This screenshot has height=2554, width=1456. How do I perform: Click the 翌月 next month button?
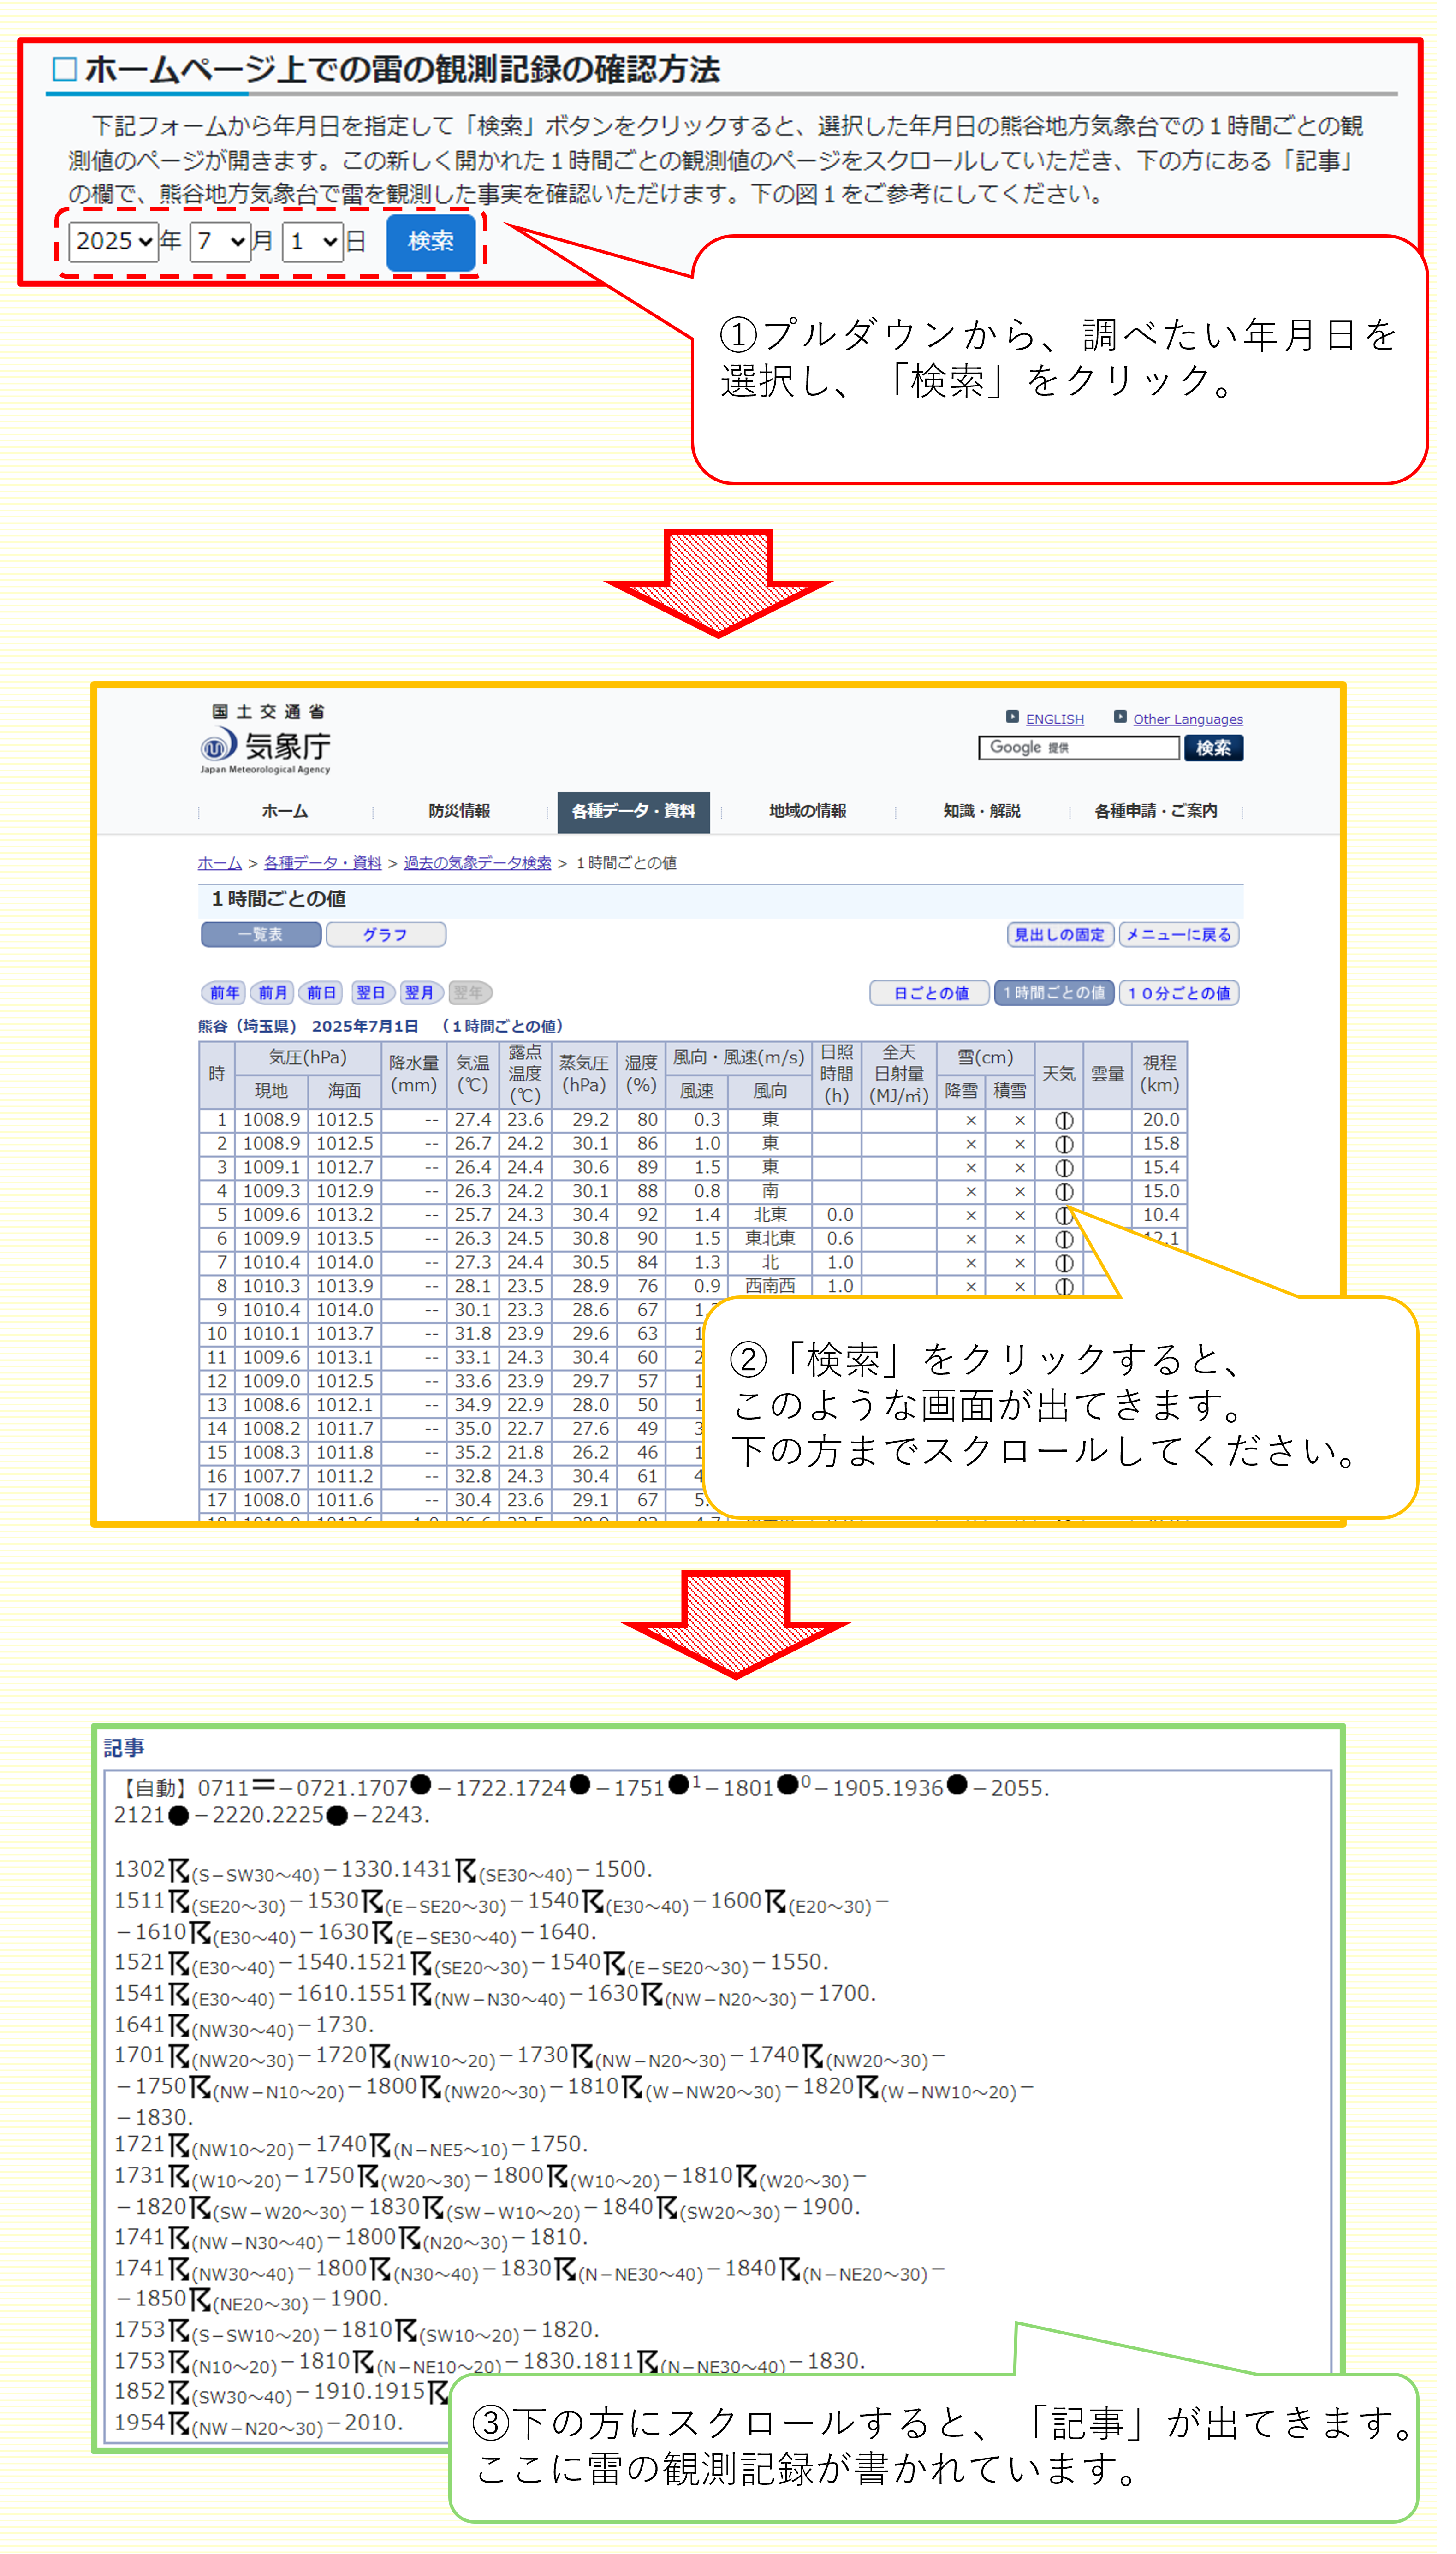(419, 993)
